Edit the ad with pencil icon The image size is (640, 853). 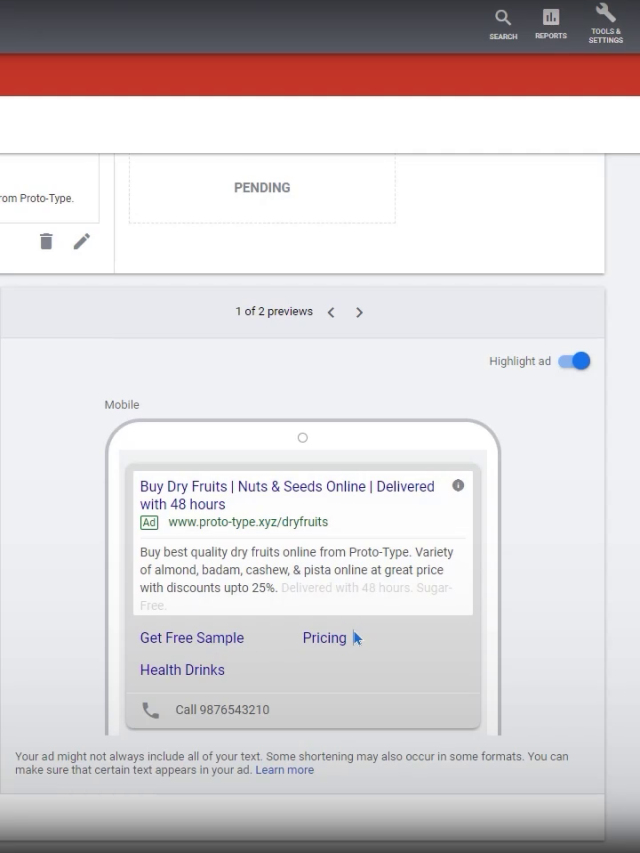click(x=82, y=241)
